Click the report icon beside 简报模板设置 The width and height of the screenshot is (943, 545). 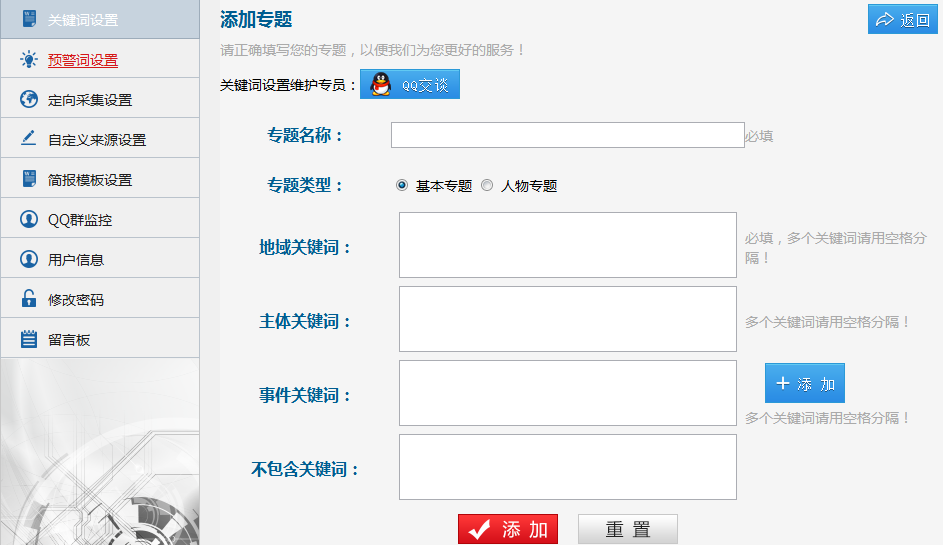pos(28,180)
